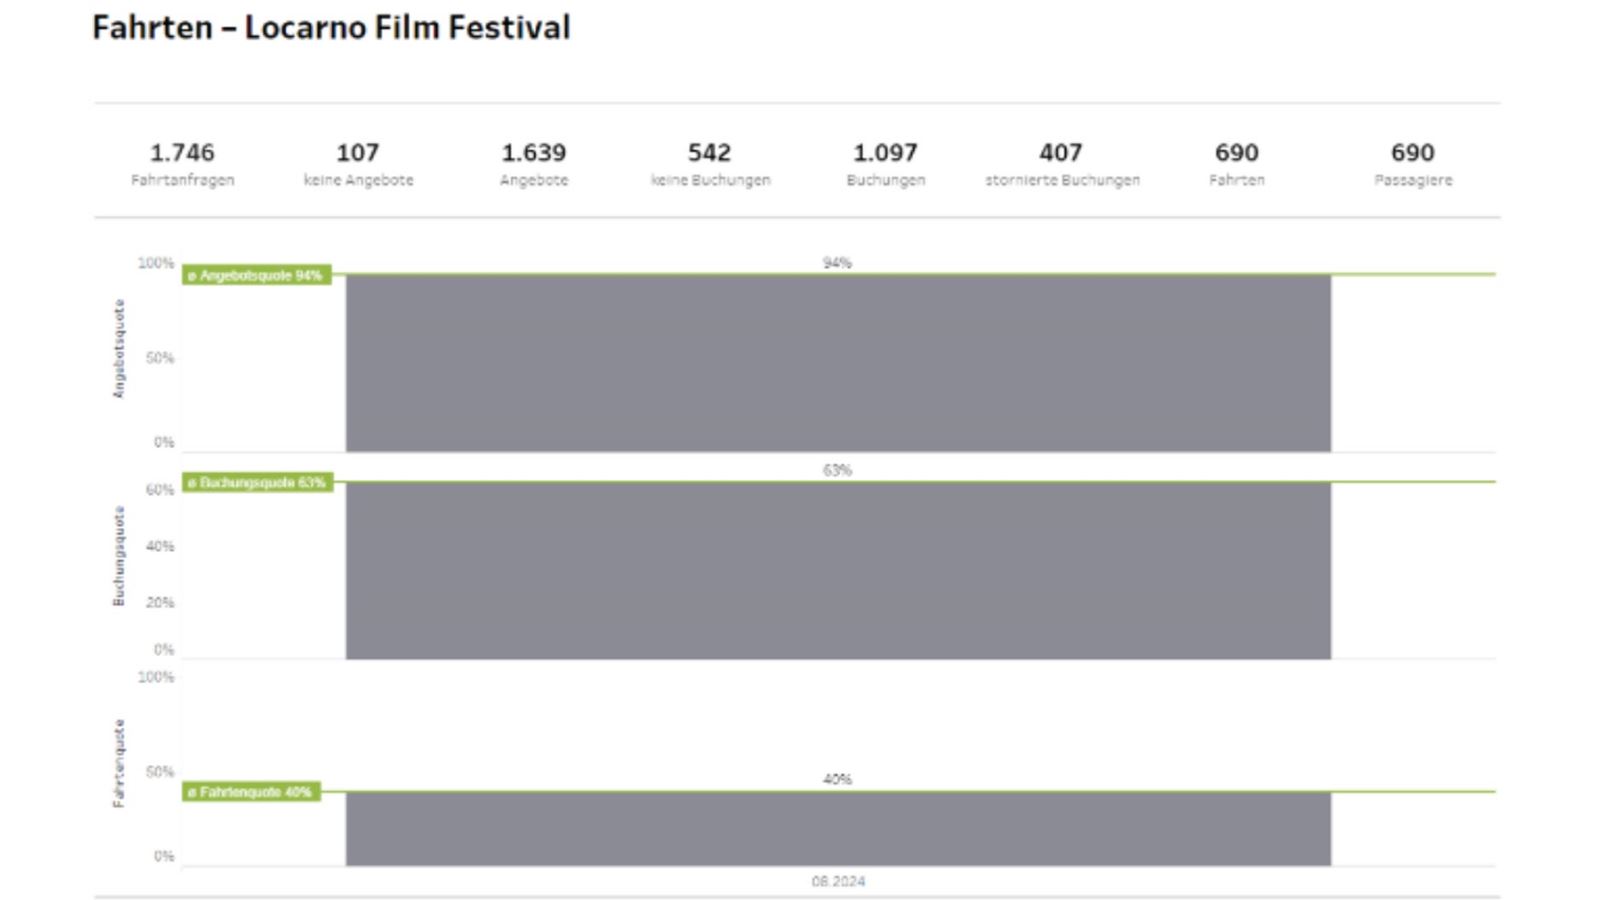Viewport: 1600px width, 900px height.
Task: Click the 1.746 Fahrtanfragen KPI value
Action: click(x=182, y=153)
